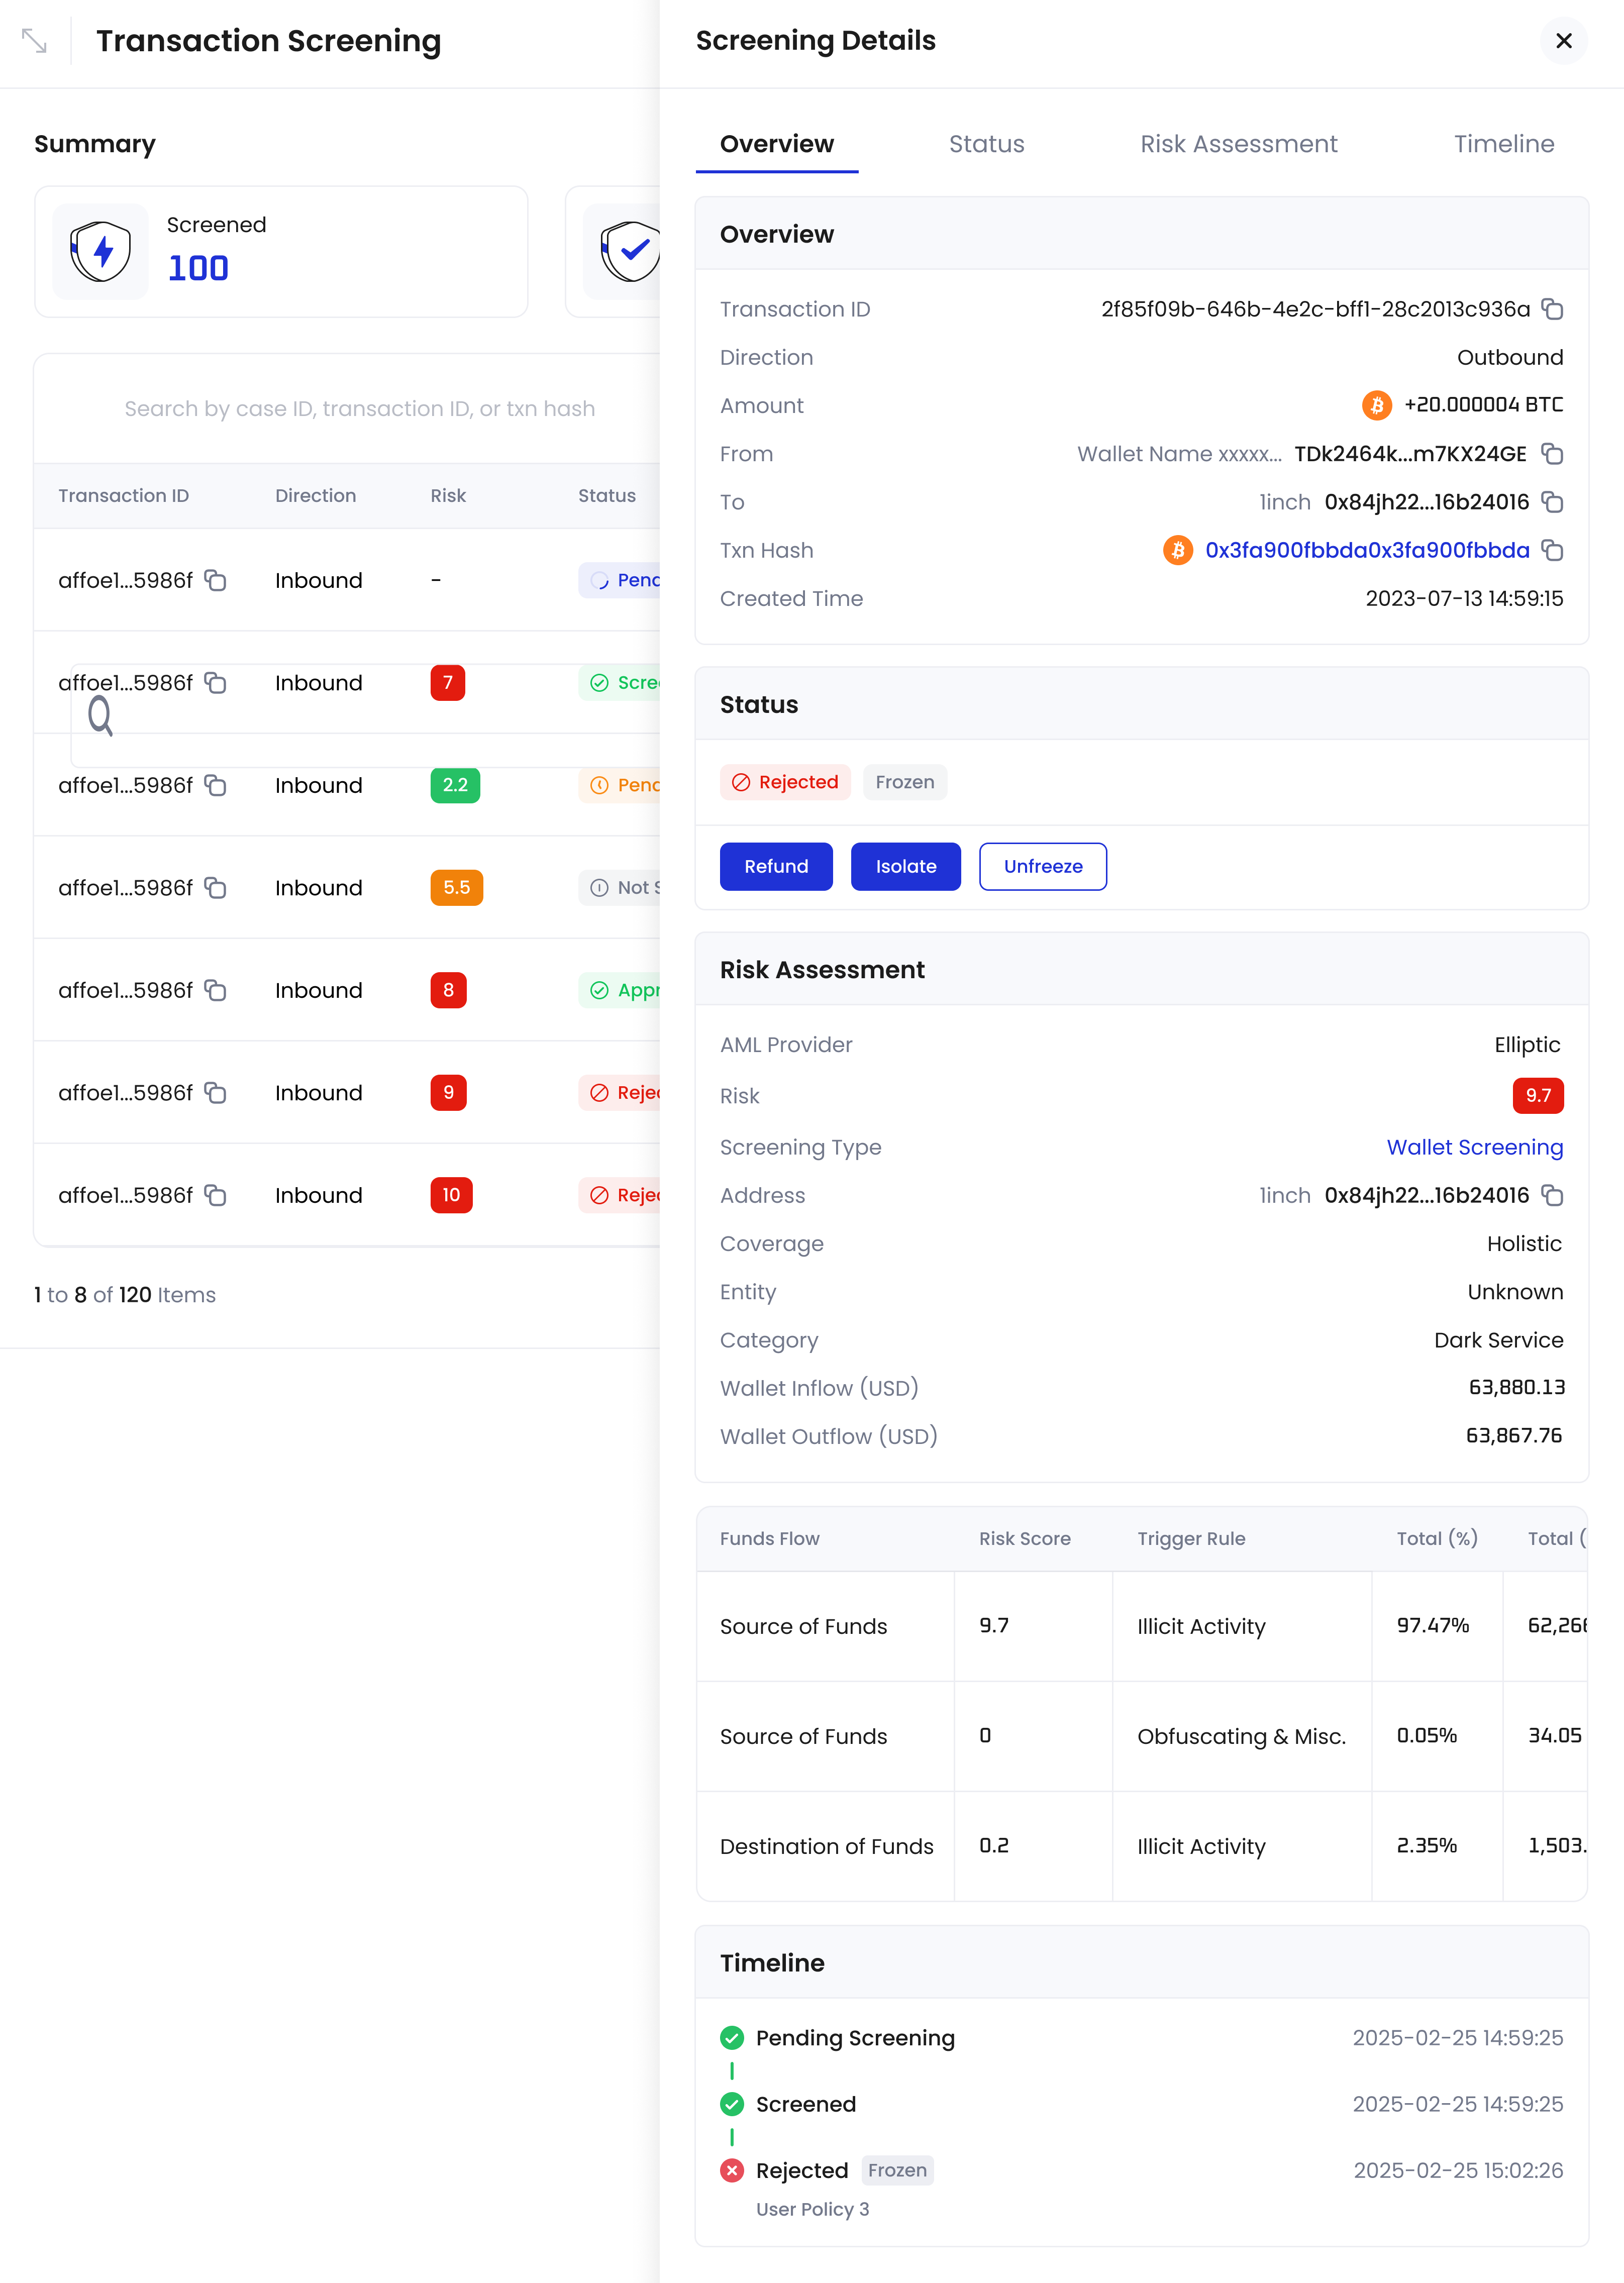Copy the To address in Overview
1624x2283 pixels.
click(1553, 502)
